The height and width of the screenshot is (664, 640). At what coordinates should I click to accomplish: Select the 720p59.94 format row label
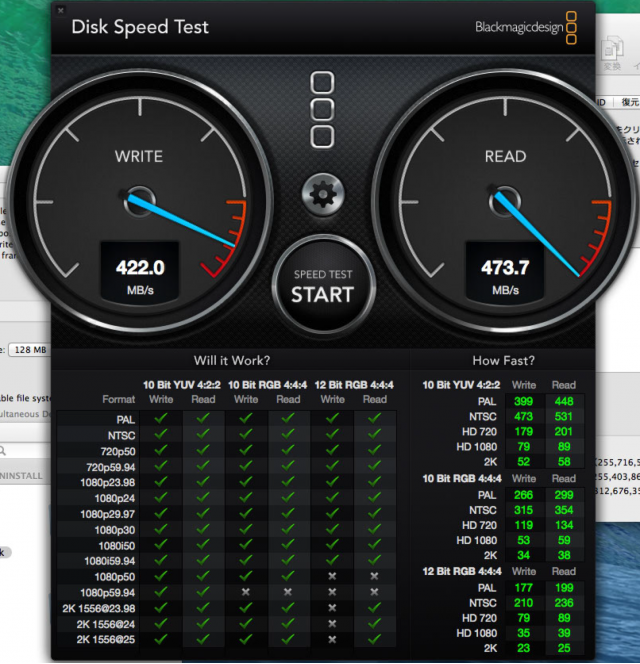pyautogui.click(x=111, y=467)
